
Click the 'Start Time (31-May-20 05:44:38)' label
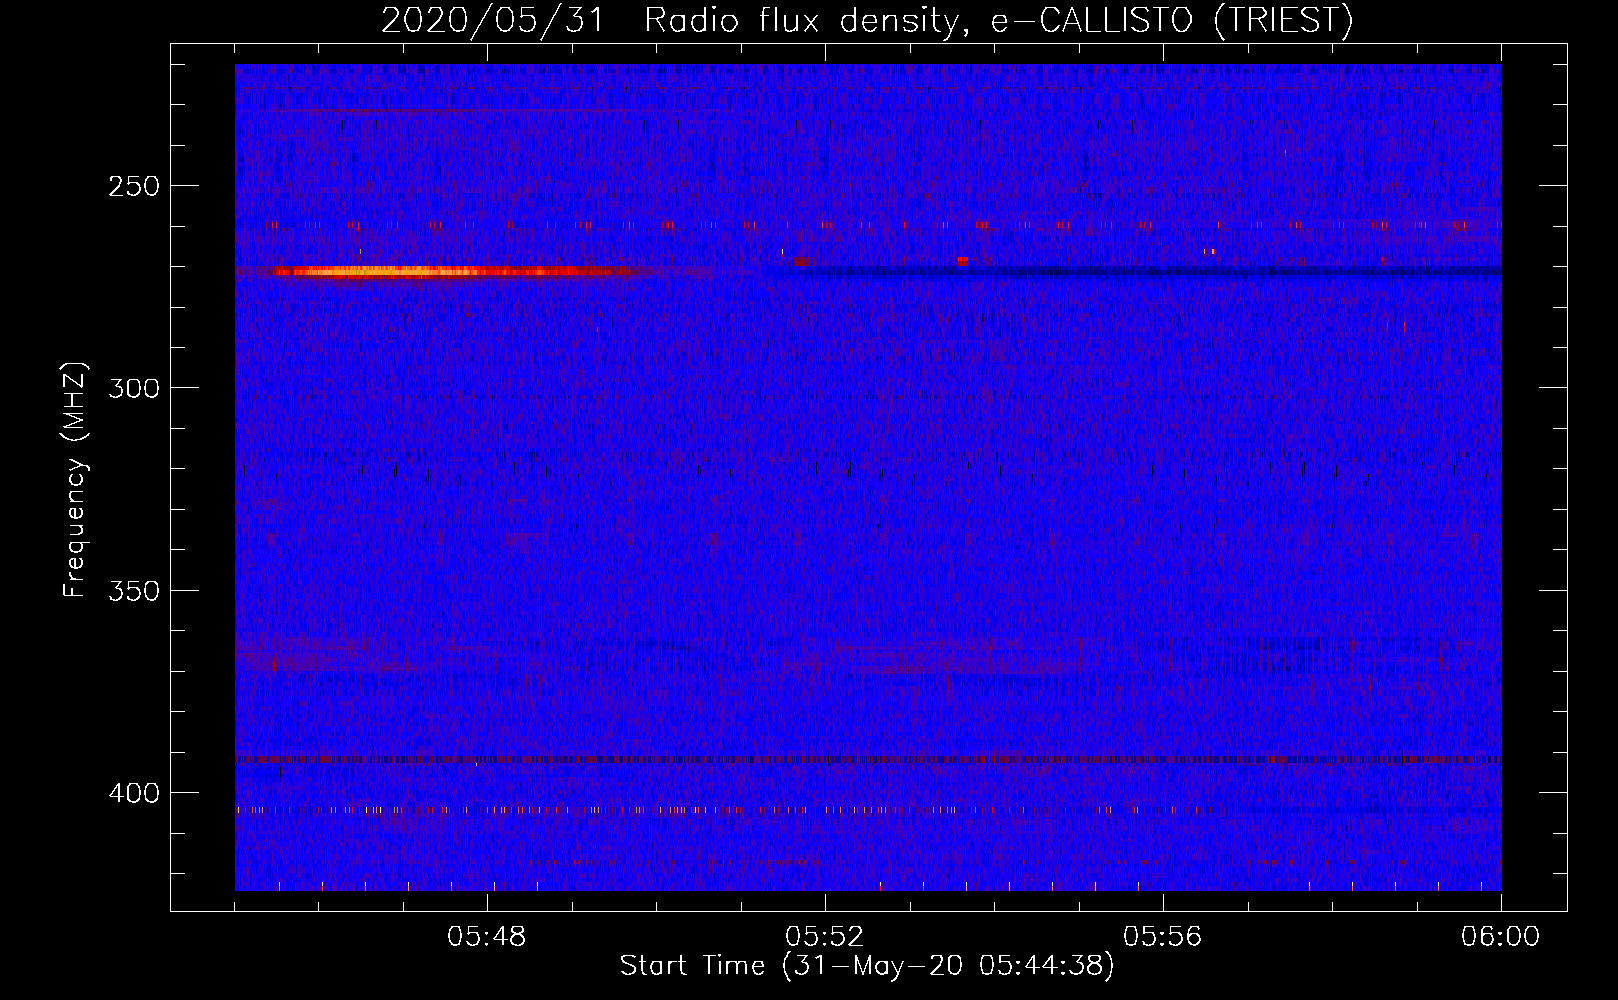coord(867,965)
